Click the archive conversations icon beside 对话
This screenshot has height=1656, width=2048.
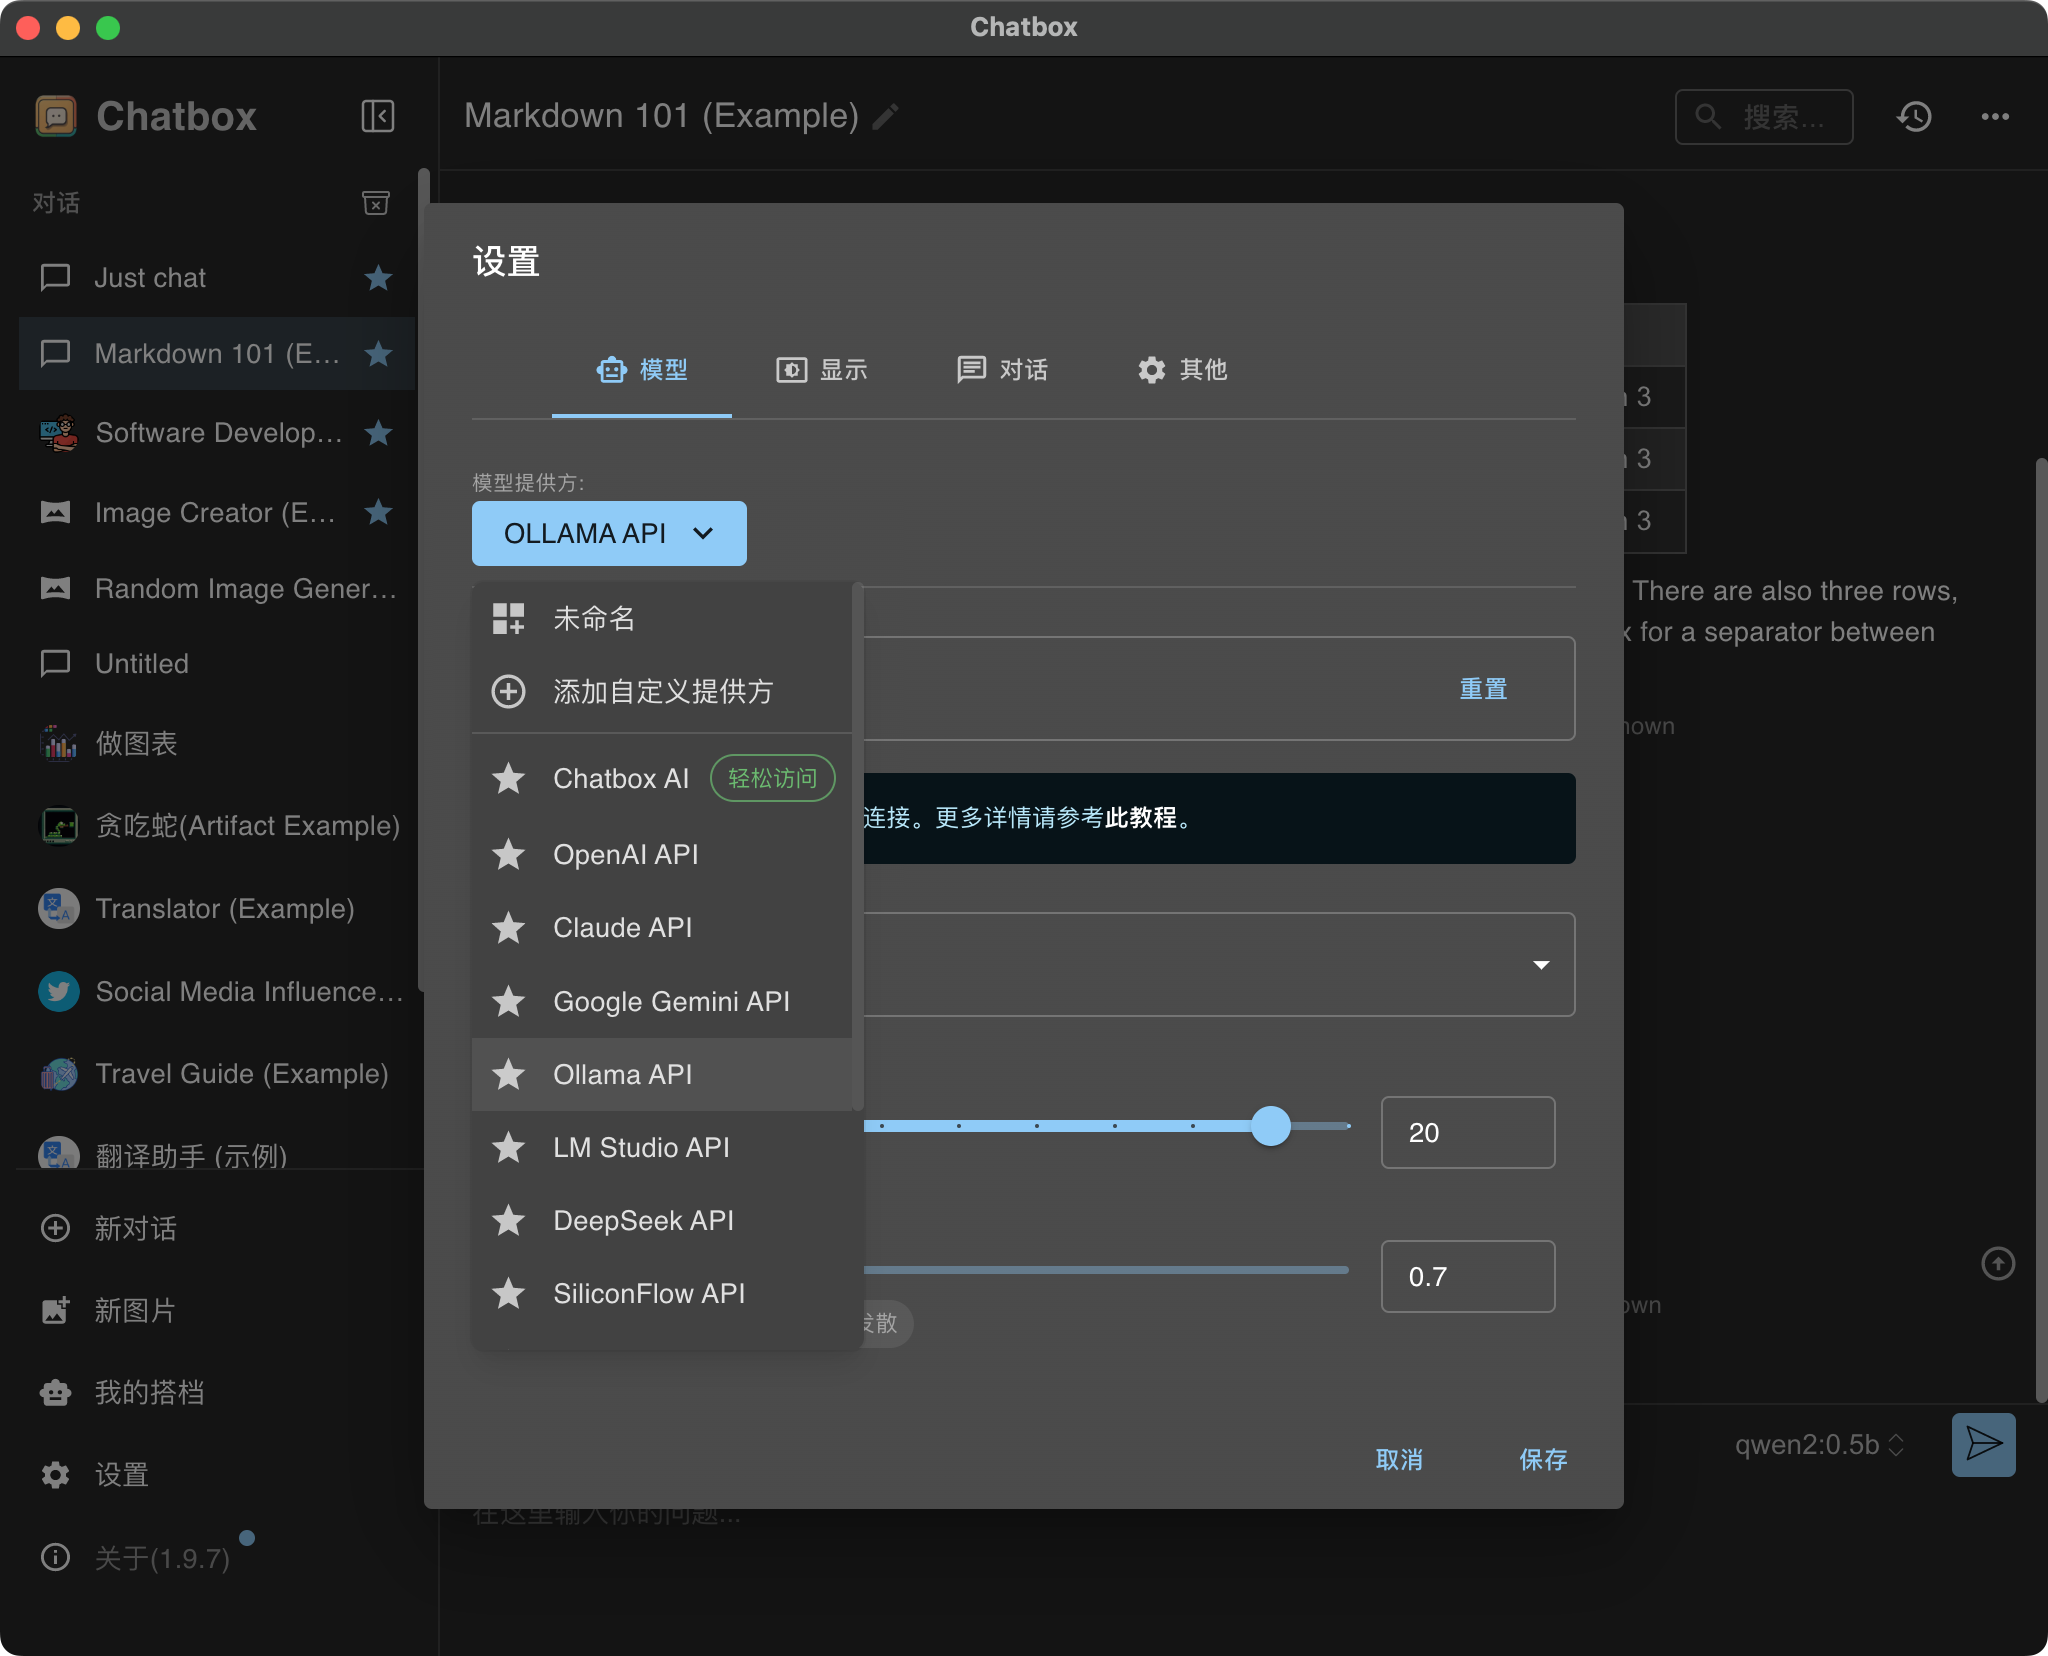coord(376,203)
